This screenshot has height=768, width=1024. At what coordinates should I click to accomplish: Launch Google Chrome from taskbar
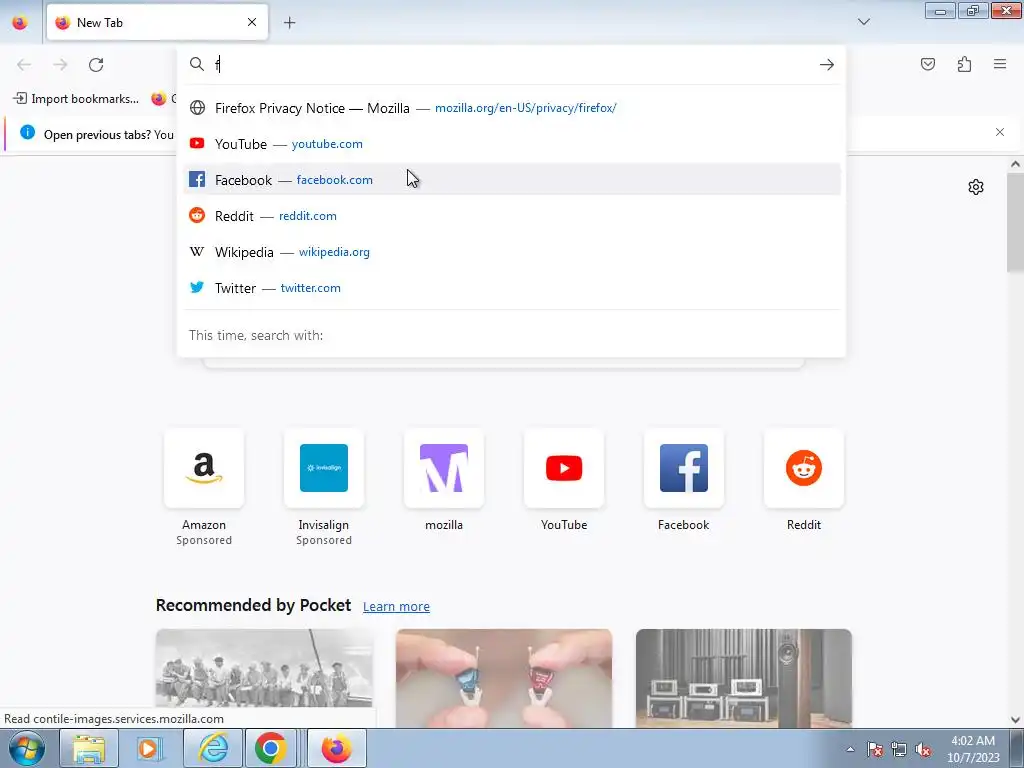click(x=271, y=748)
